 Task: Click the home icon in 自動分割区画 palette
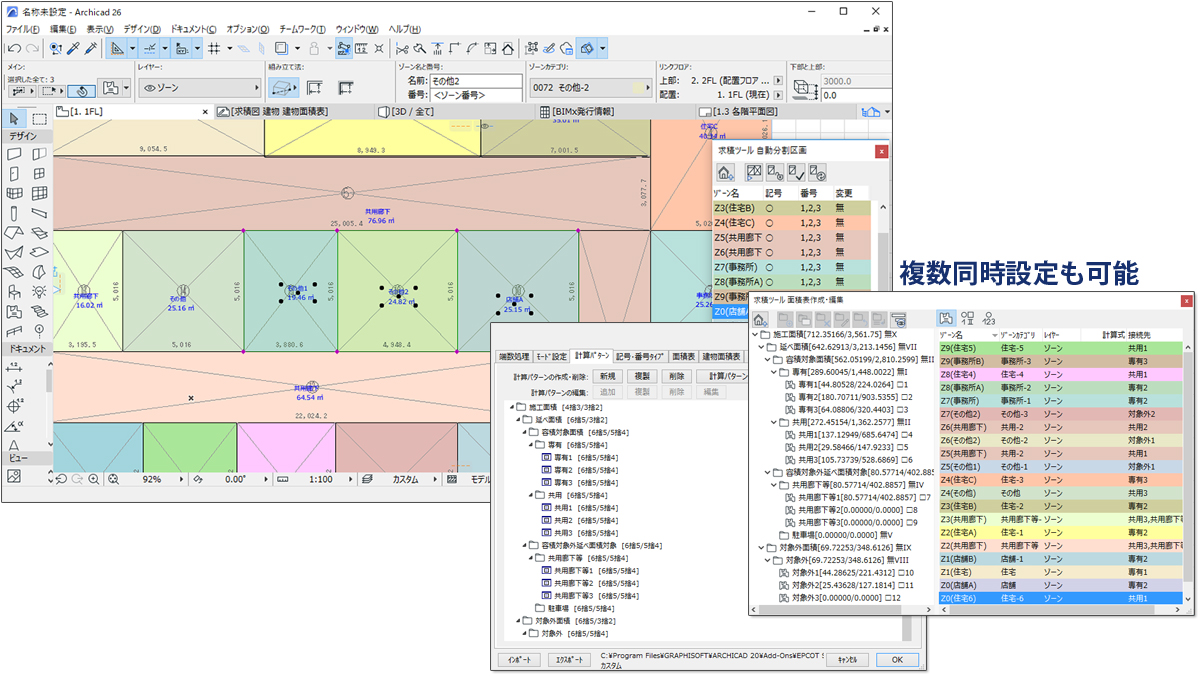[x=727, y=172]
